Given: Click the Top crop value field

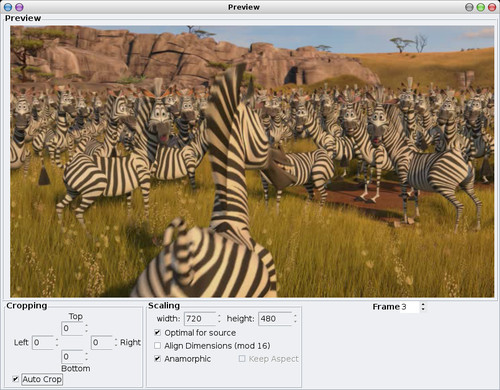Looking at the screenshot, I should click(72, 328).
